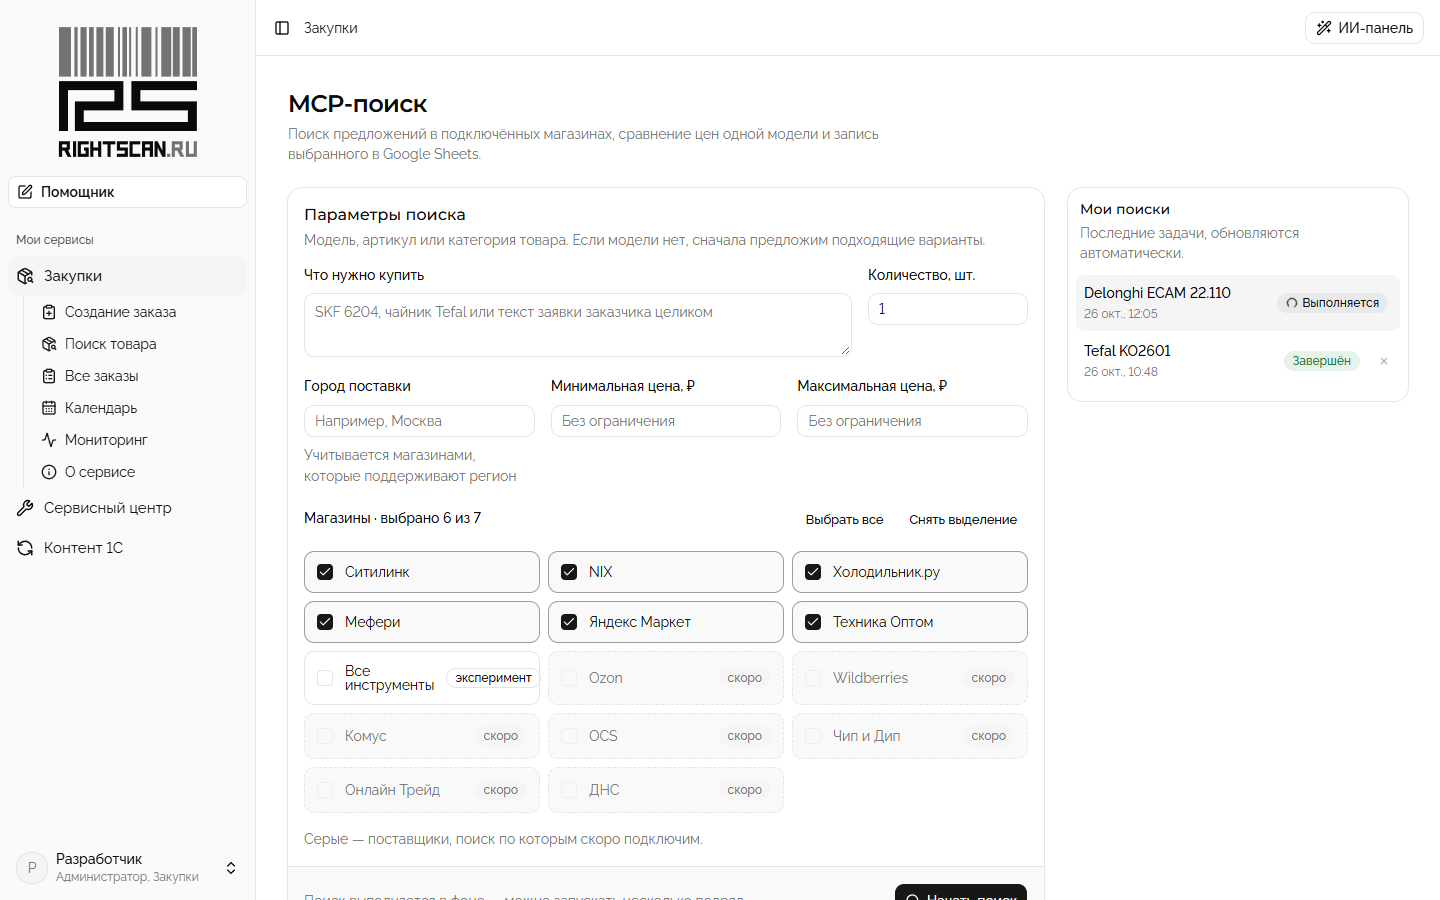Click the Что нужно купить text area
The image size is (1440, 900).
(x=578, y=325)
